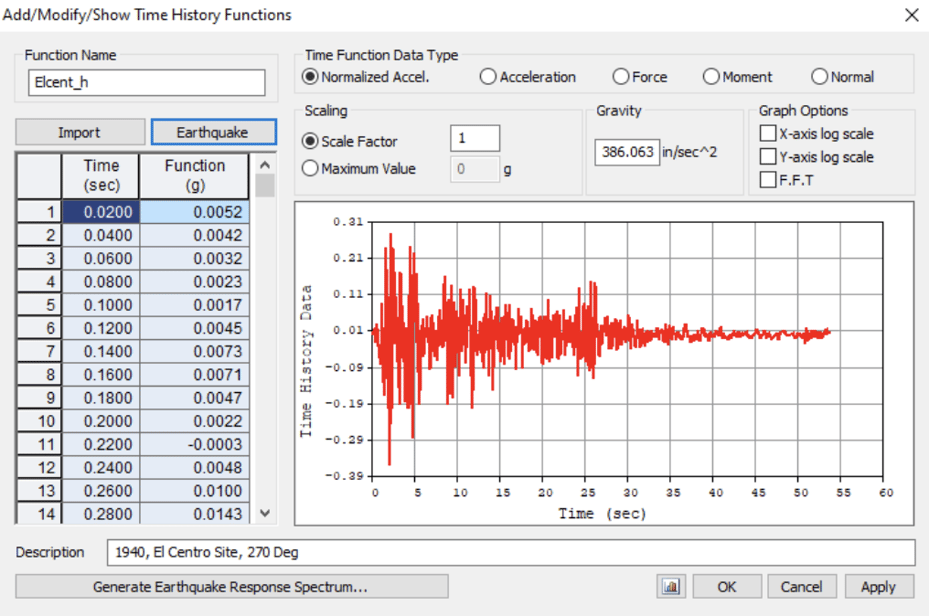Viewport: 929px width, 616px height.
Task: Click the table scroll down arrow
Action: point(265,513)
